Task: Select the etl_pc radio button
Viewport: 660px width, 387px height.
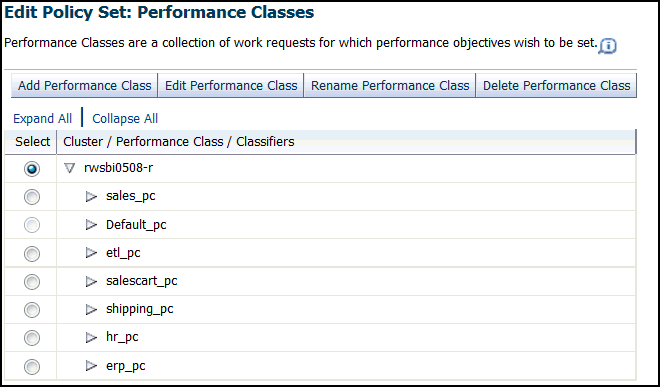Action: [32, 254]
